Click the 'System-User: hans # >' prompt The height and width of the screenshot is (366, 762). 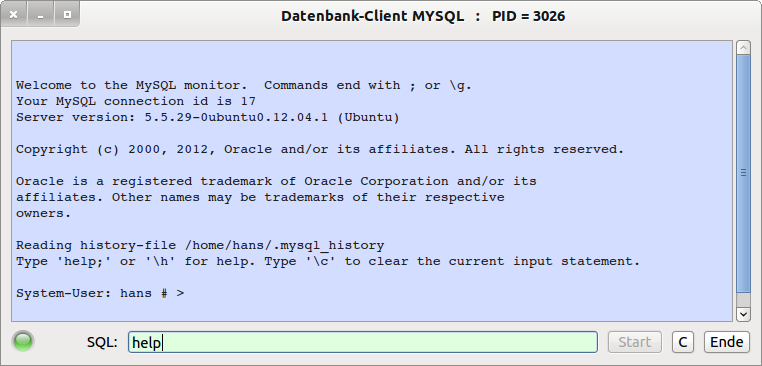tap(100, 294)
